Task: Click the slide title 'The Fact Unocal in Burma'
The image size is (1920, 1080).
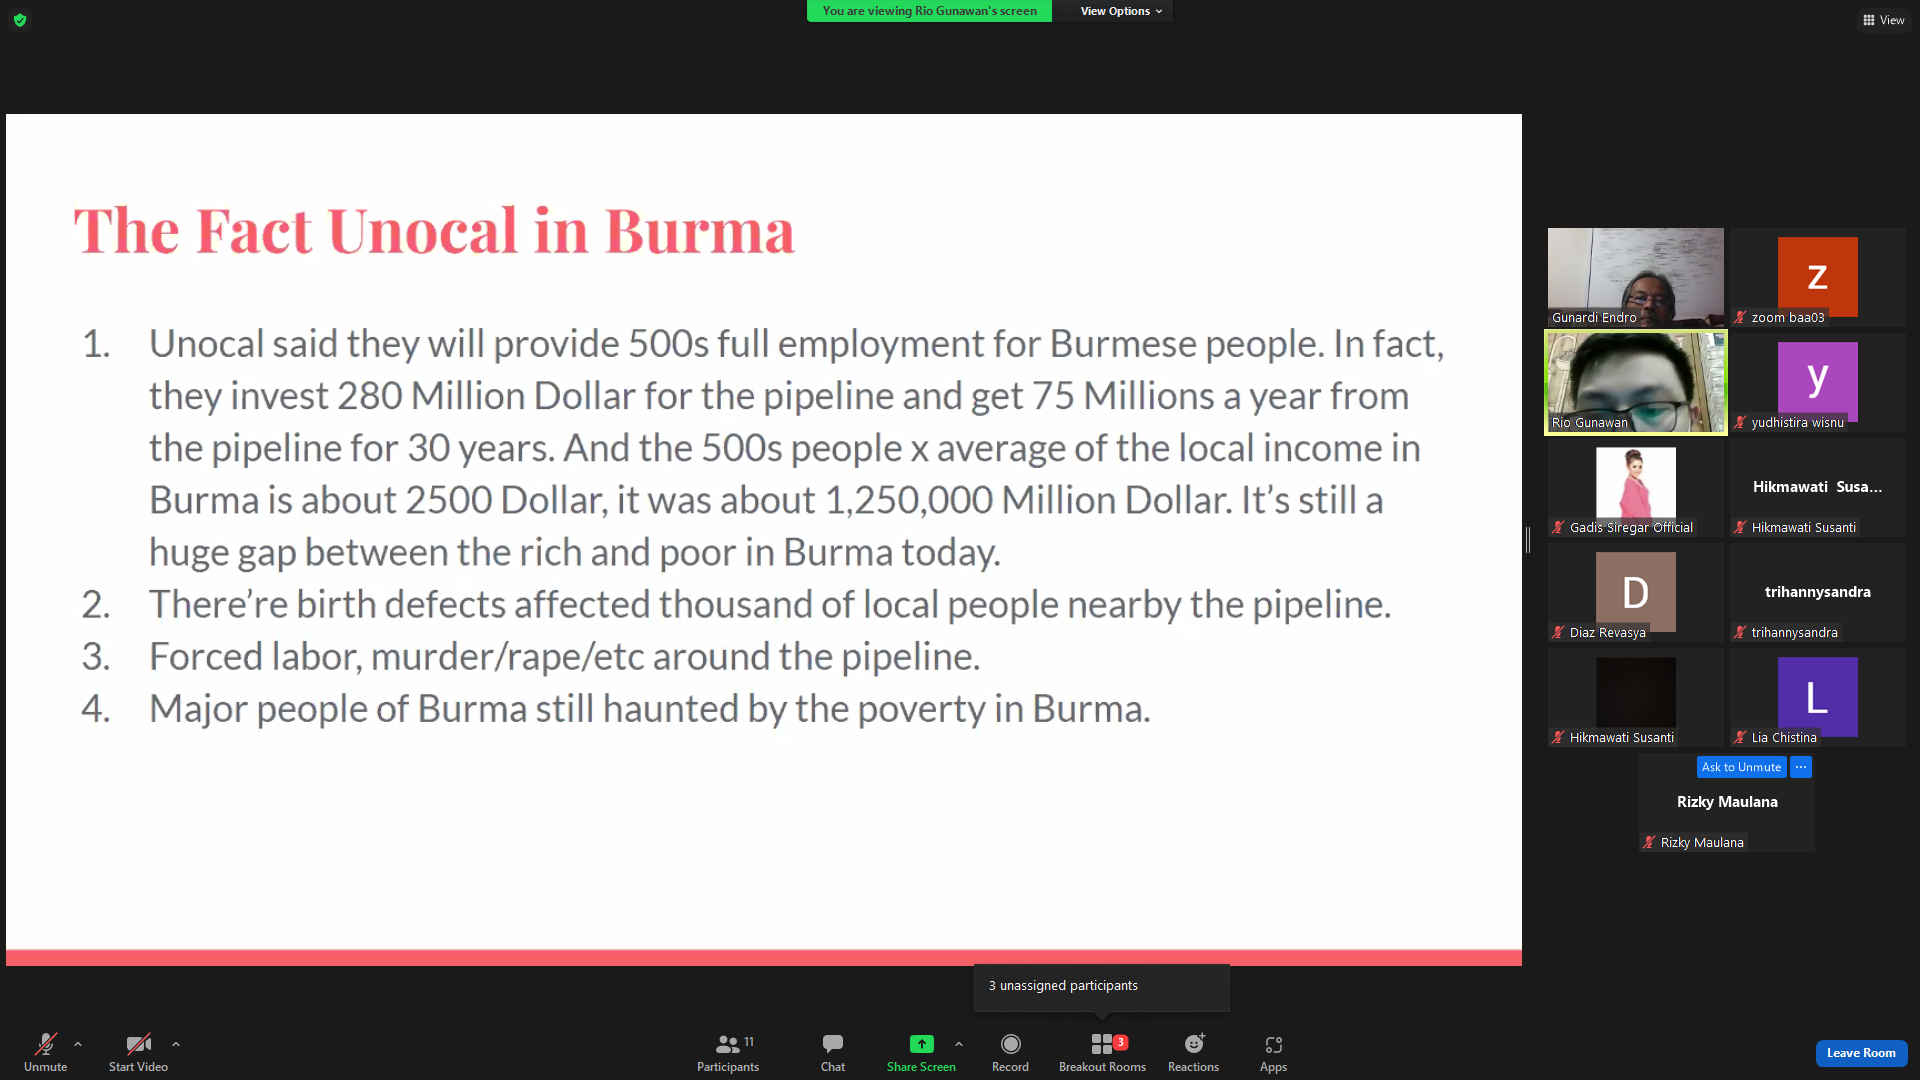Action: click(x=434, y=231)
